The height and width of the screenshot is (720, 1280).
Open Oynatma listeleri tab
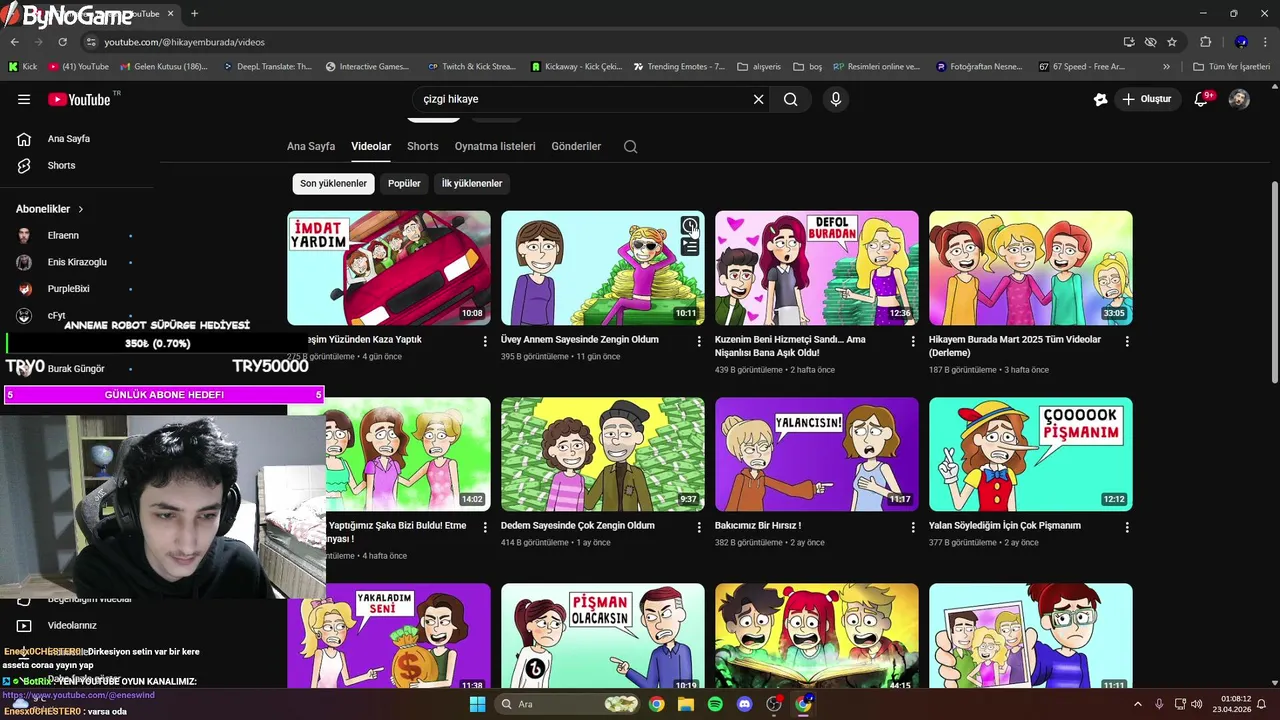click(495, 146)
